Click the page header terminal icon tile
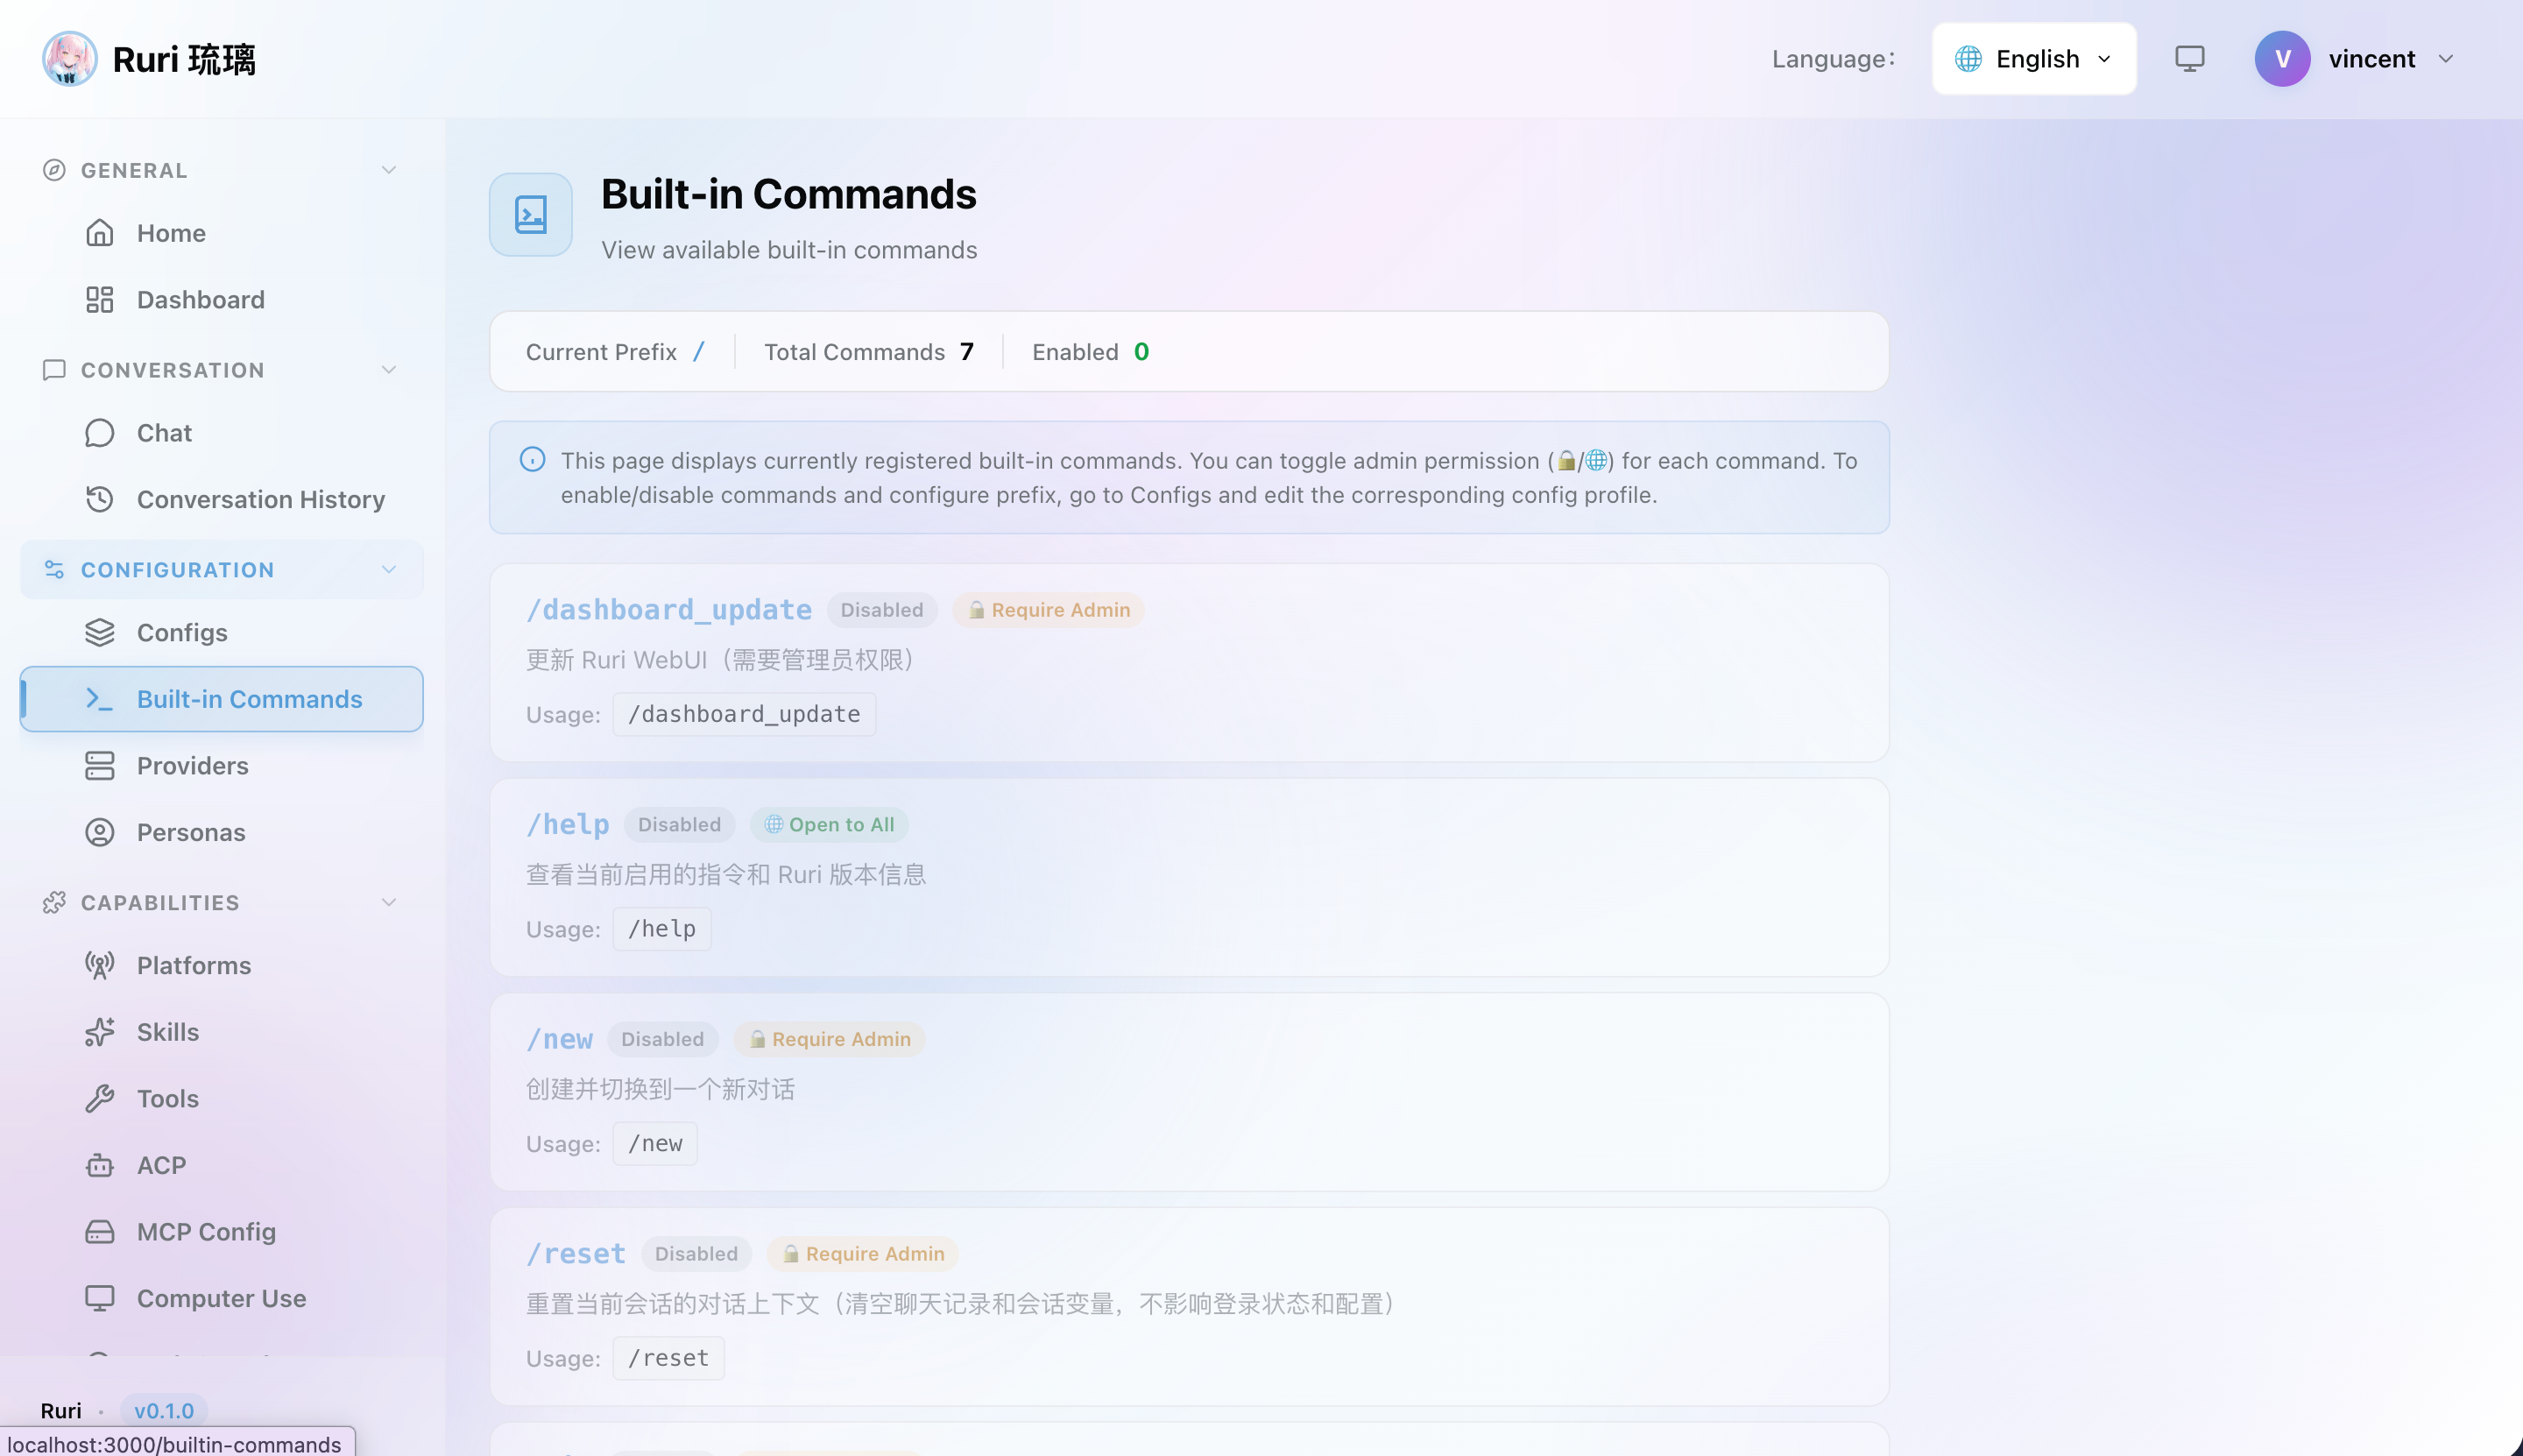The height and width of the screenshot is (1456, 2523). [530, 214]
